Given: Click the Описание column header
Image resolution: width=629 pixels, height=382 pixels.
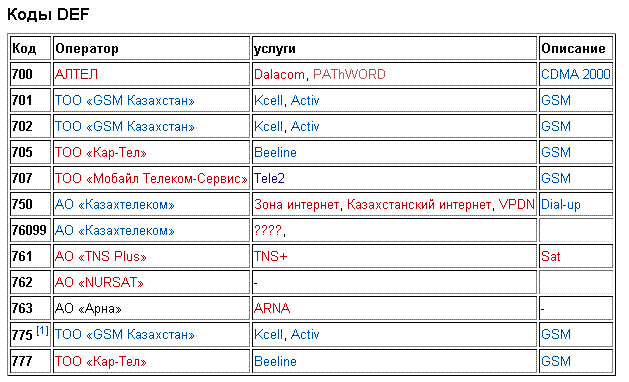Looking at the screenshot, I should coord(576,49).
